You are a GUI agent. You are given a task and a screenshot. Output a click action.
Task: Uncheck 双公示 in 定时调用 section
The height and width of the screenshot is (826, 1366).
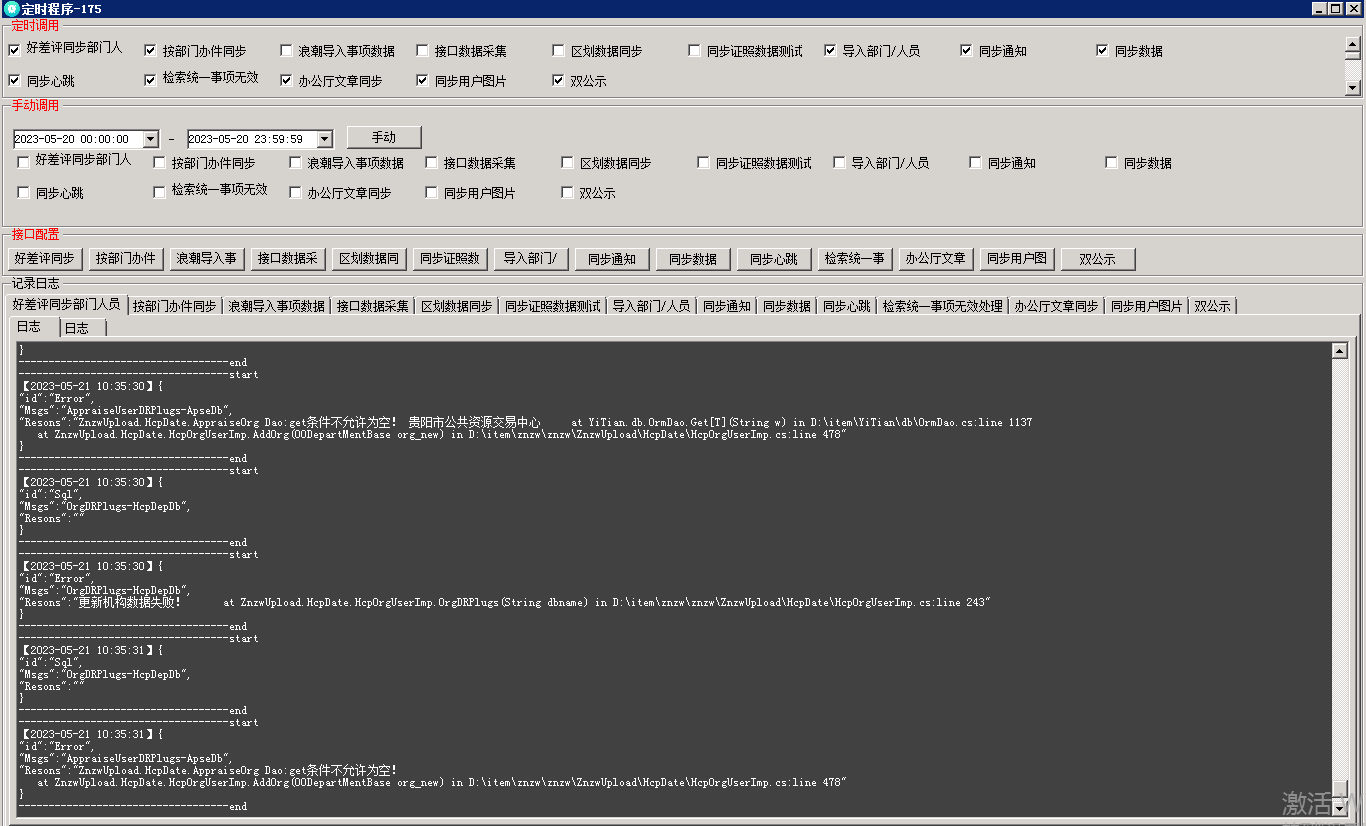tap(558, 80)
